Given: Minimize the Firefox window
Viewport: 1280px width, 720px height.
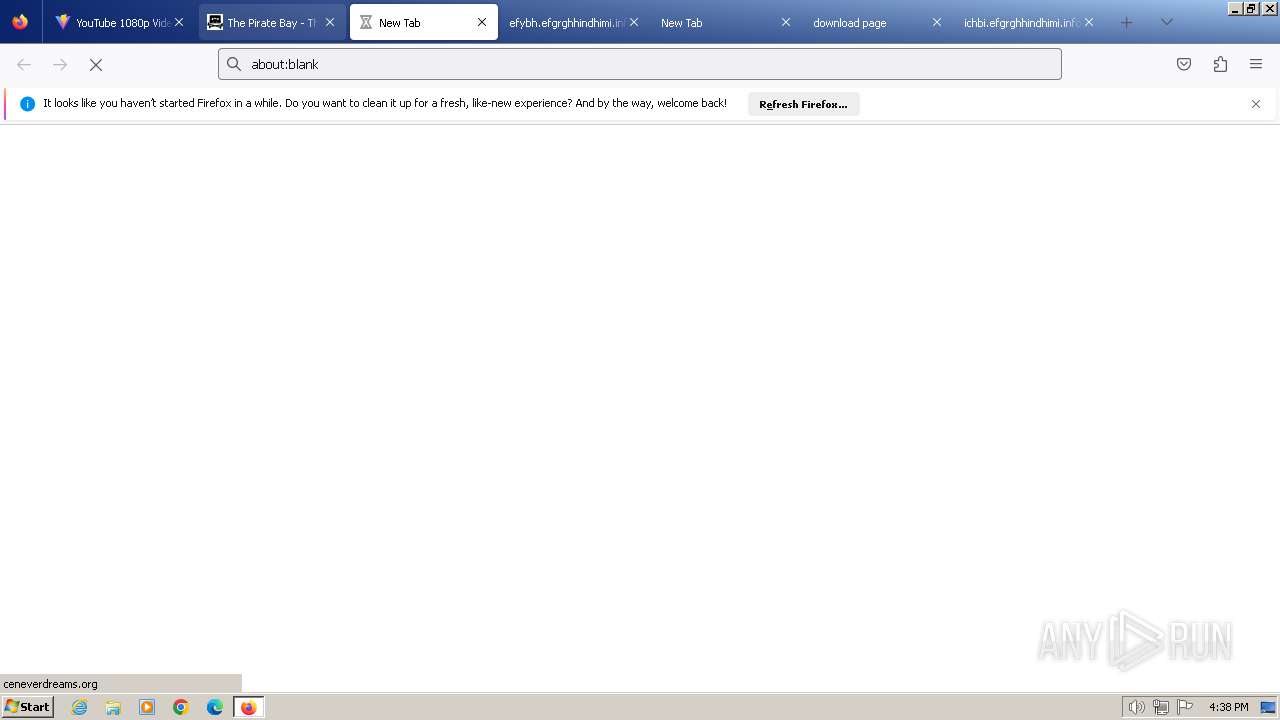Looking at the screenshot, I should (1235, 8).
